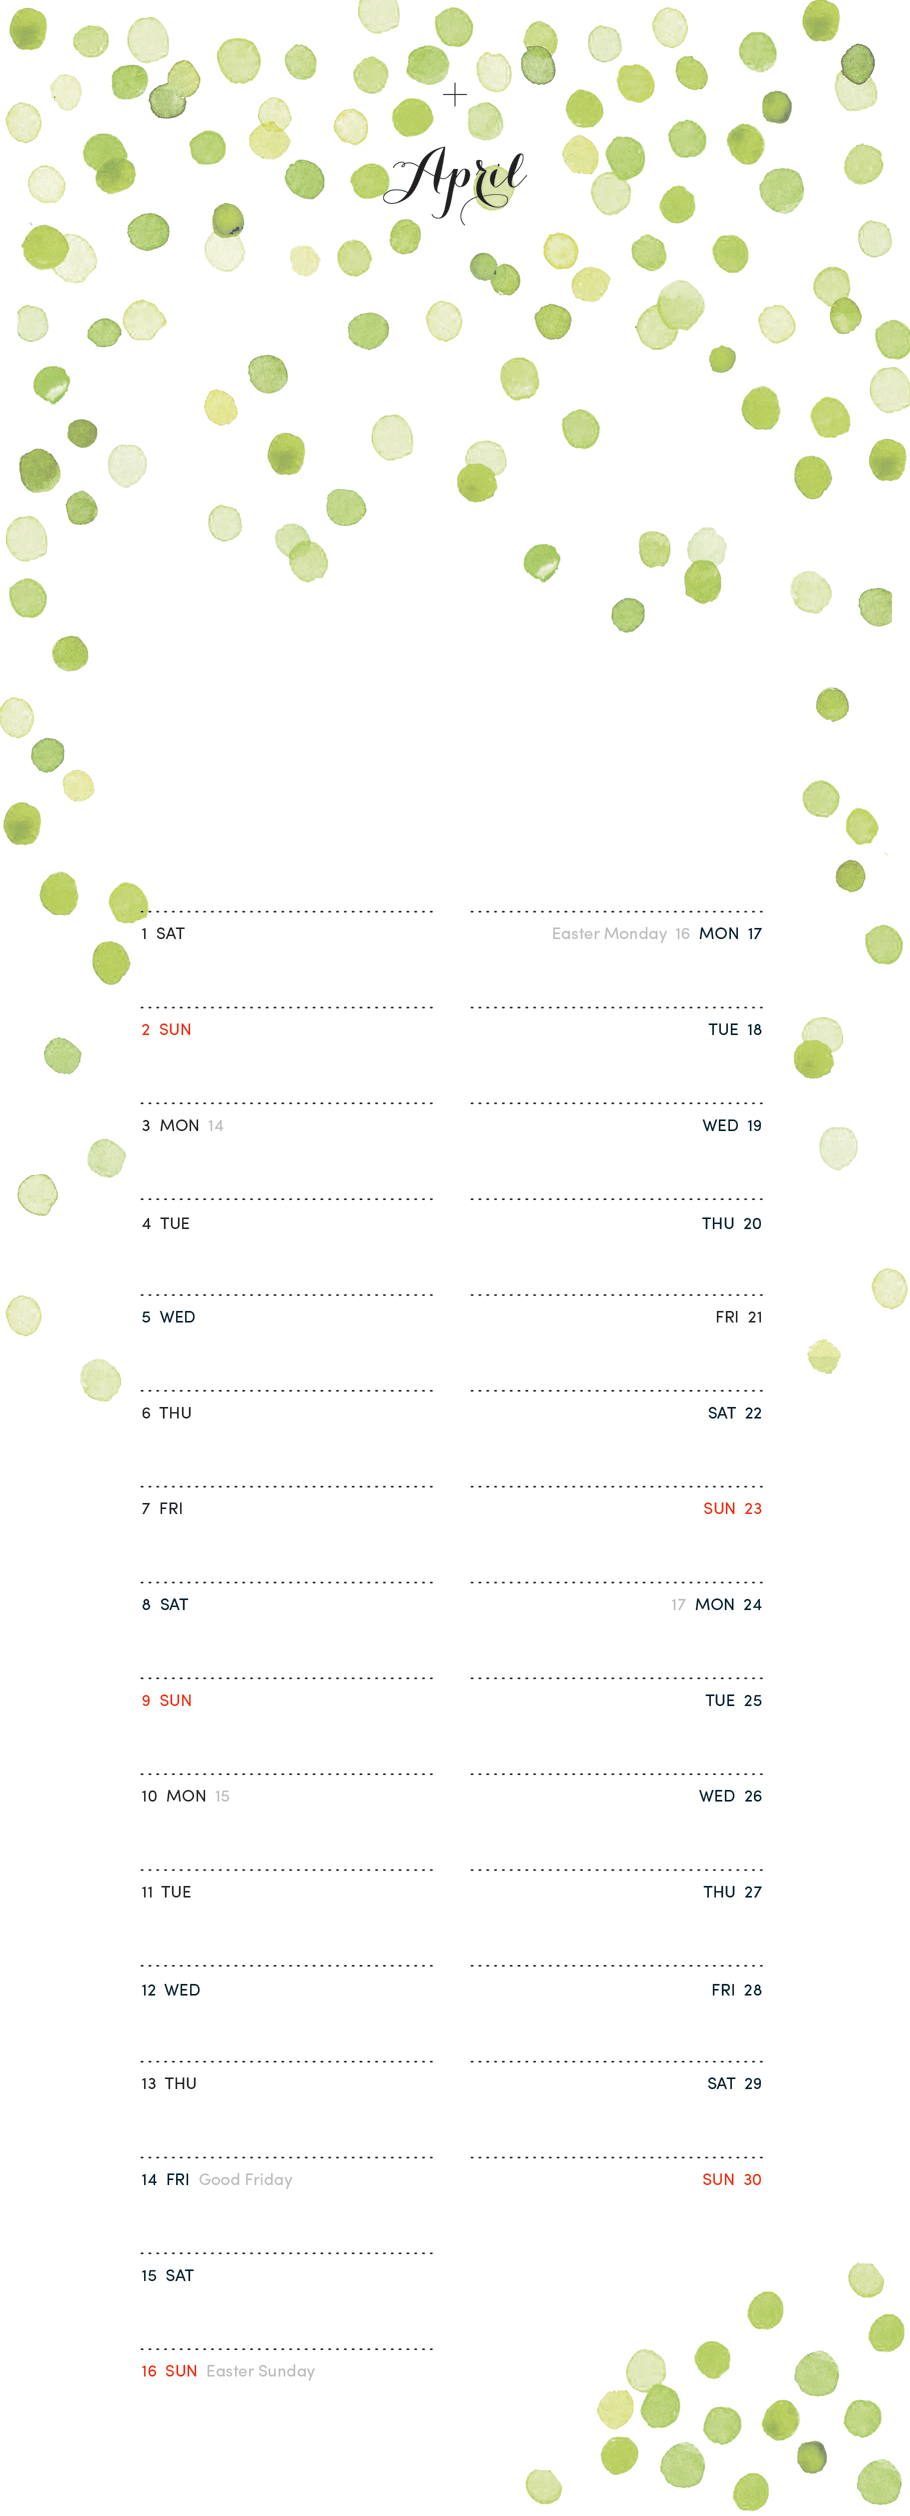Click week number 14 label
Screen dimensions: 910x2516
click(216, 1126)
